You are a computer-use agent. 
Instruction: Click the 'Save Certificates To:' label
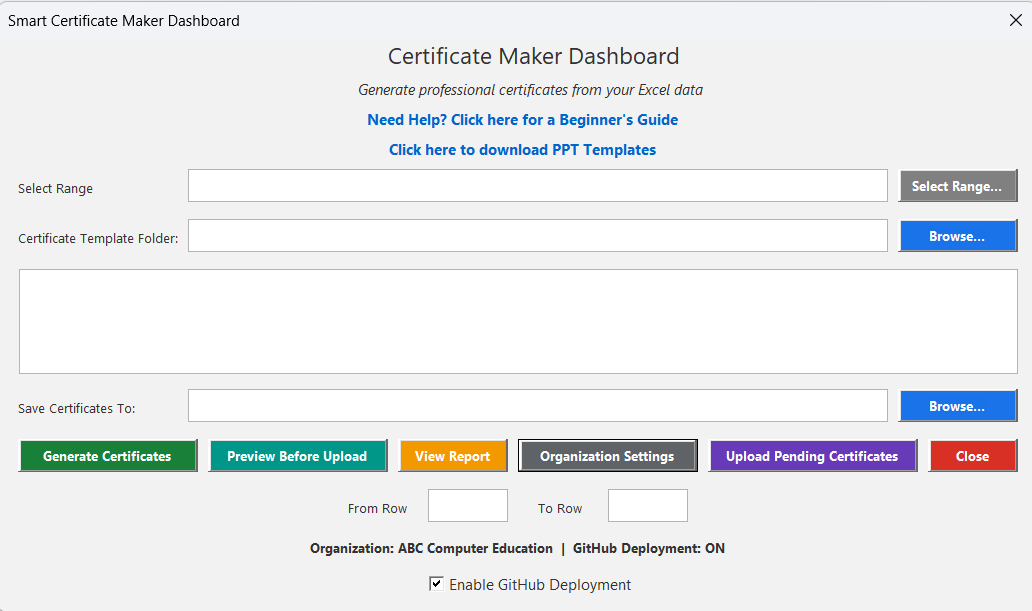76,409
